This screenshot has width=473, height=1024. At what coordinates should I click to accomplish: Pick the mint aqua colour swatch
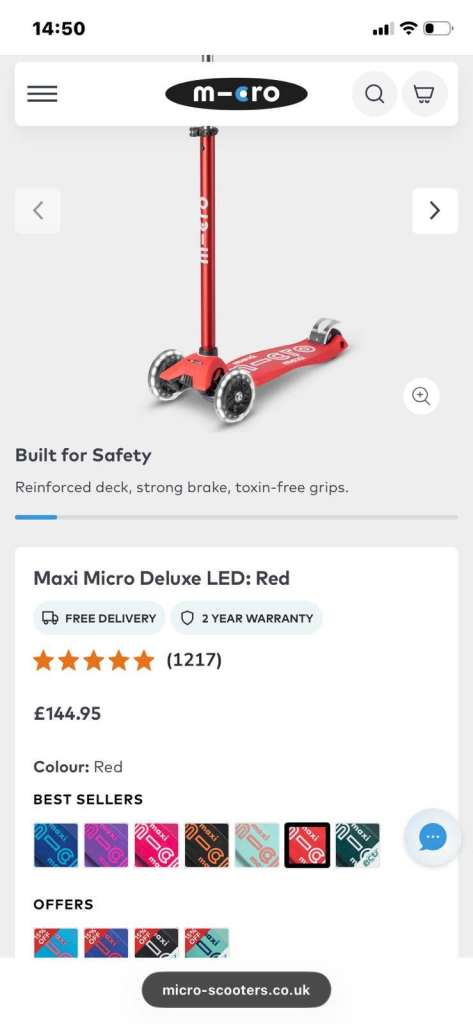(x=257, y=845)
